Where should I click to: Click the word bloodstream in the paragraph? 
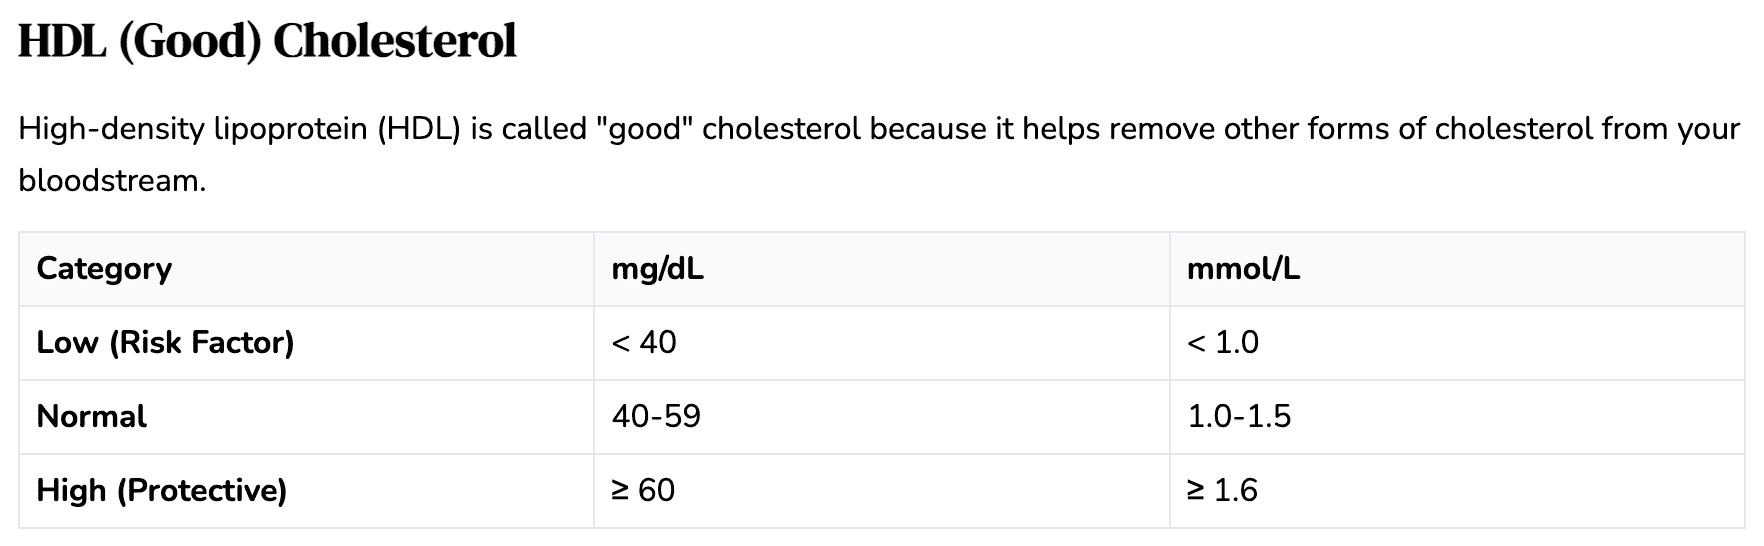tap(111, 182)
